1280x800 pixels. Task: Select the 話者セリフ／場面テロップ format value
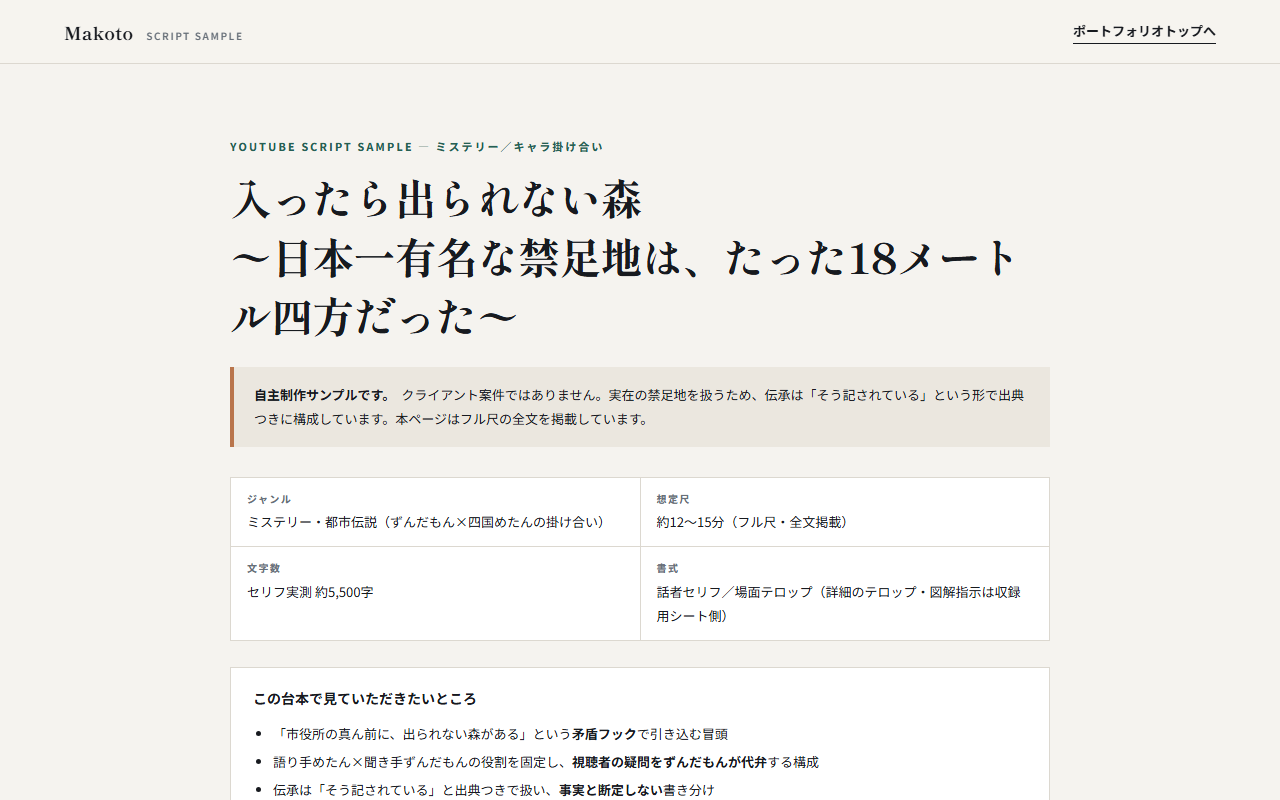839,604
